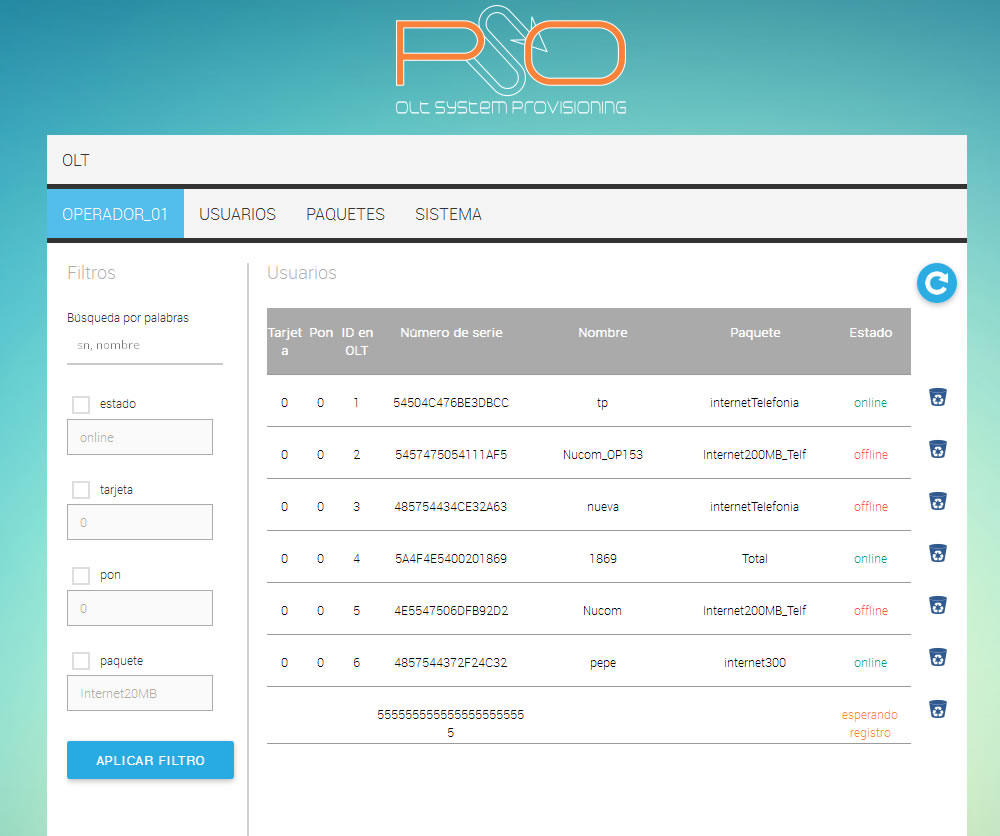The height and width of the screenshot is (836, 1000).
Task: Check the pon filter checkbox
Action: [81, 575]
